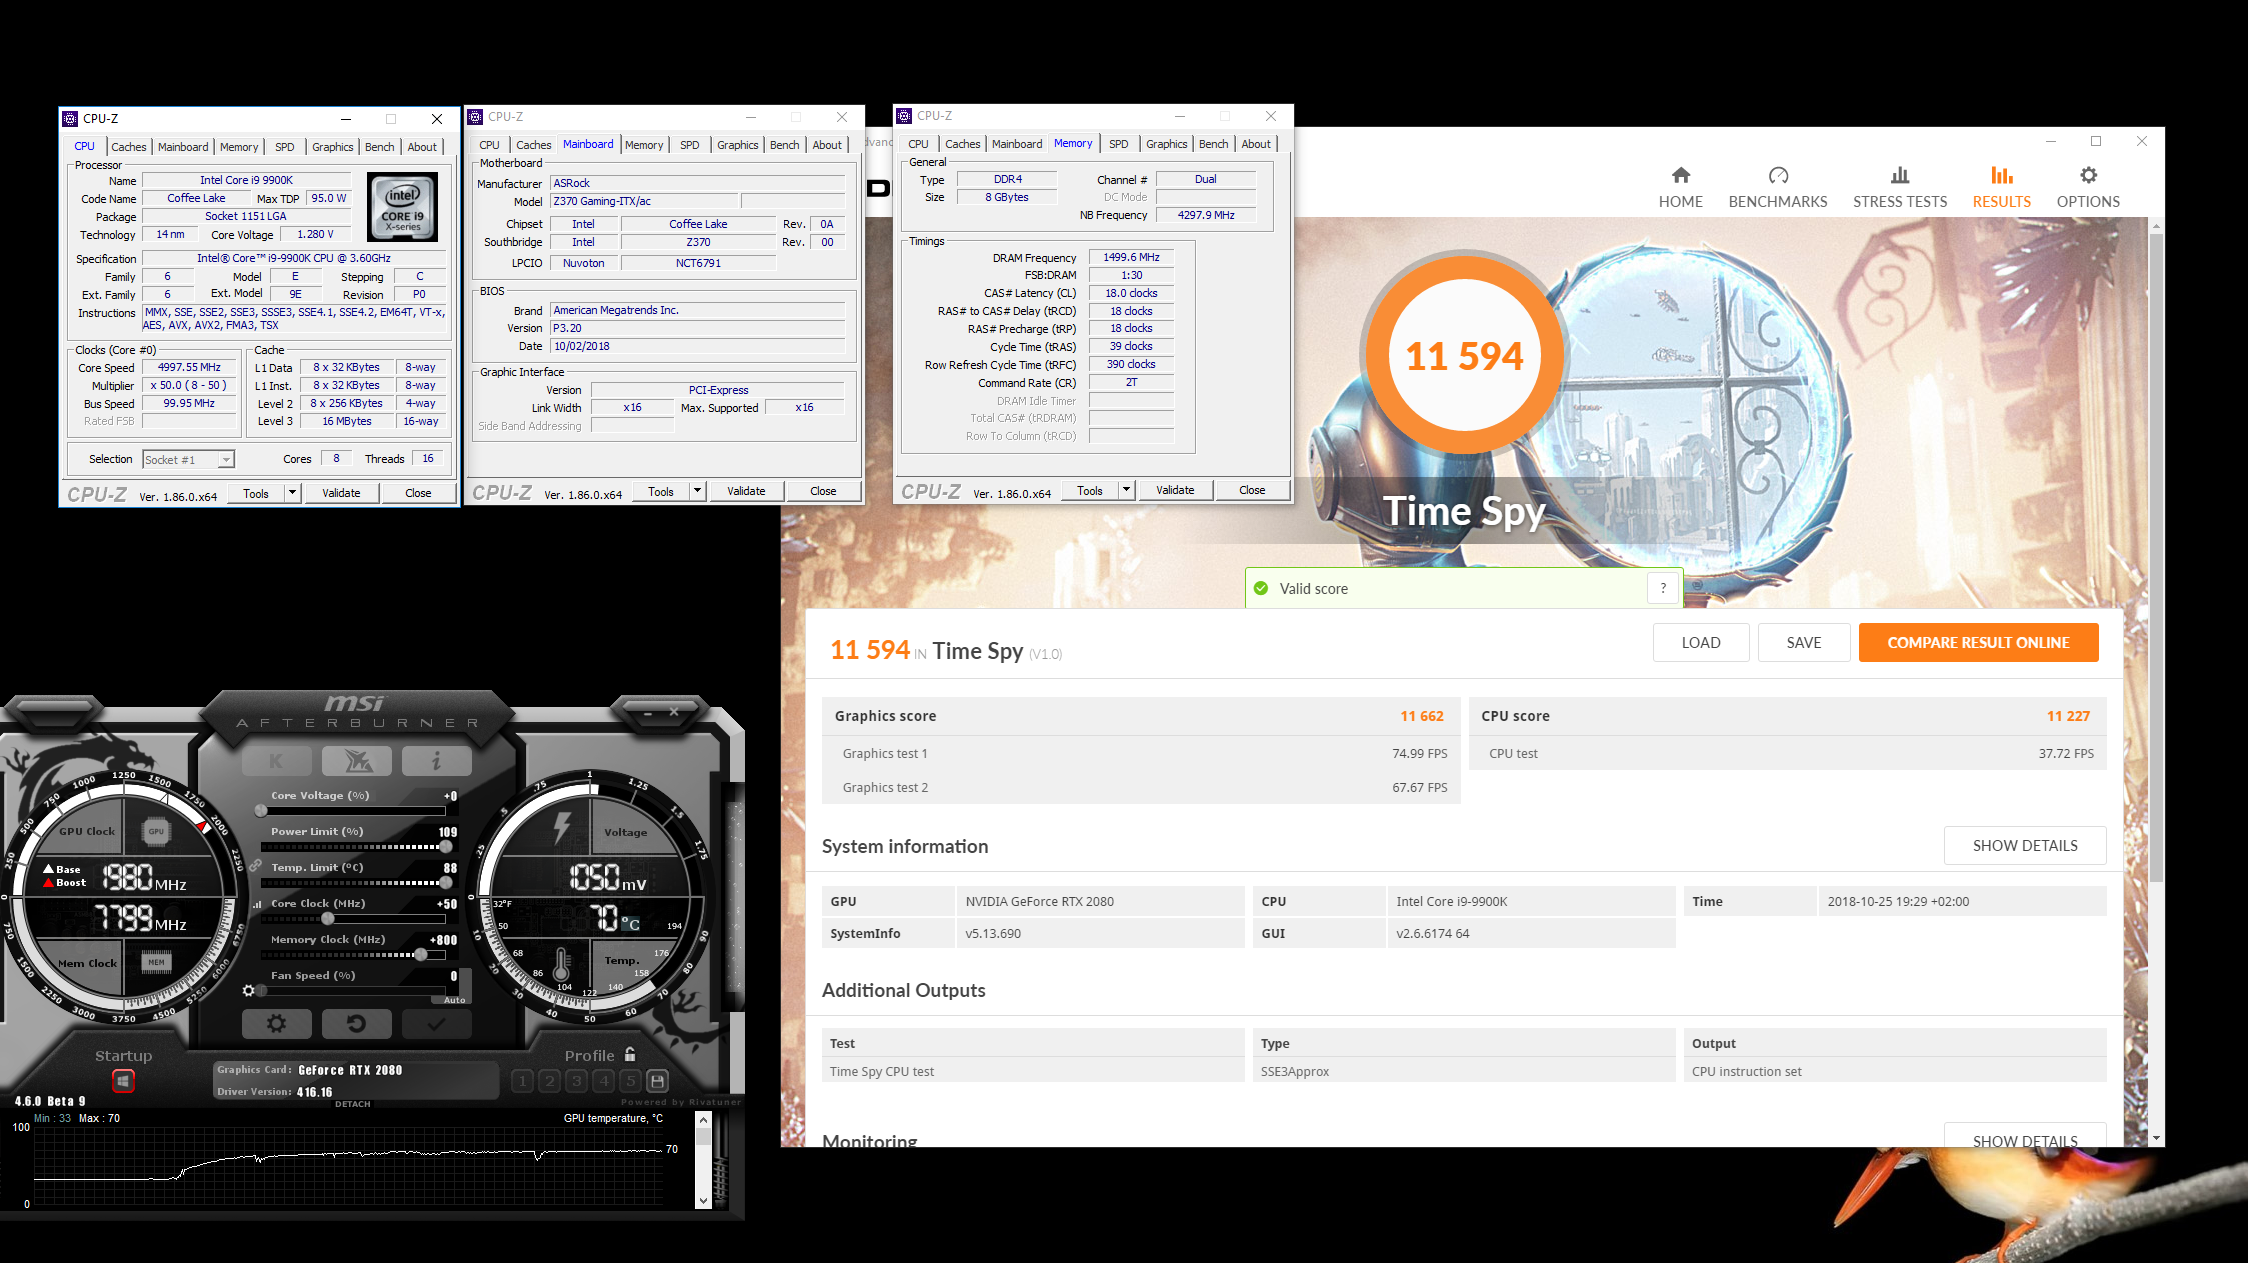
Task: Click Validate in CPU-Z CPU-tab window
Action: tap(341, 493)
